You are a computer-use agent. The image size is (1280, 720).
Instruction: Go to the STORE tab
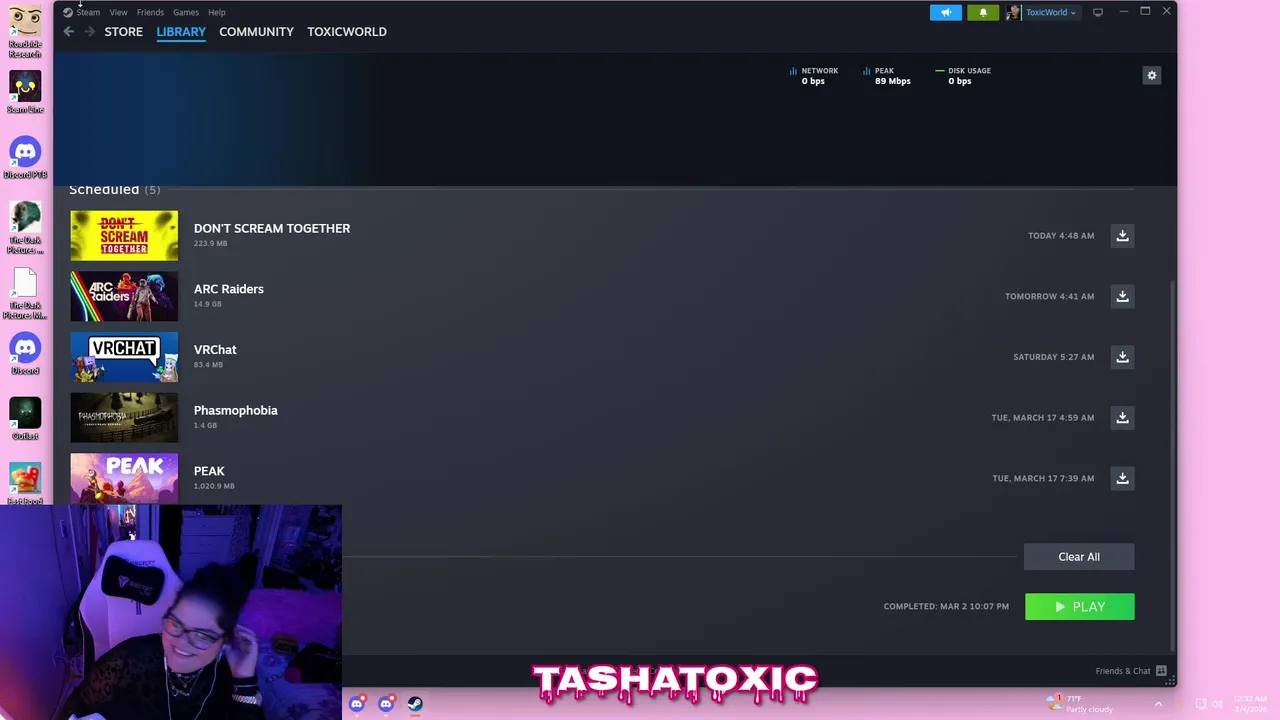coord(124,32)
